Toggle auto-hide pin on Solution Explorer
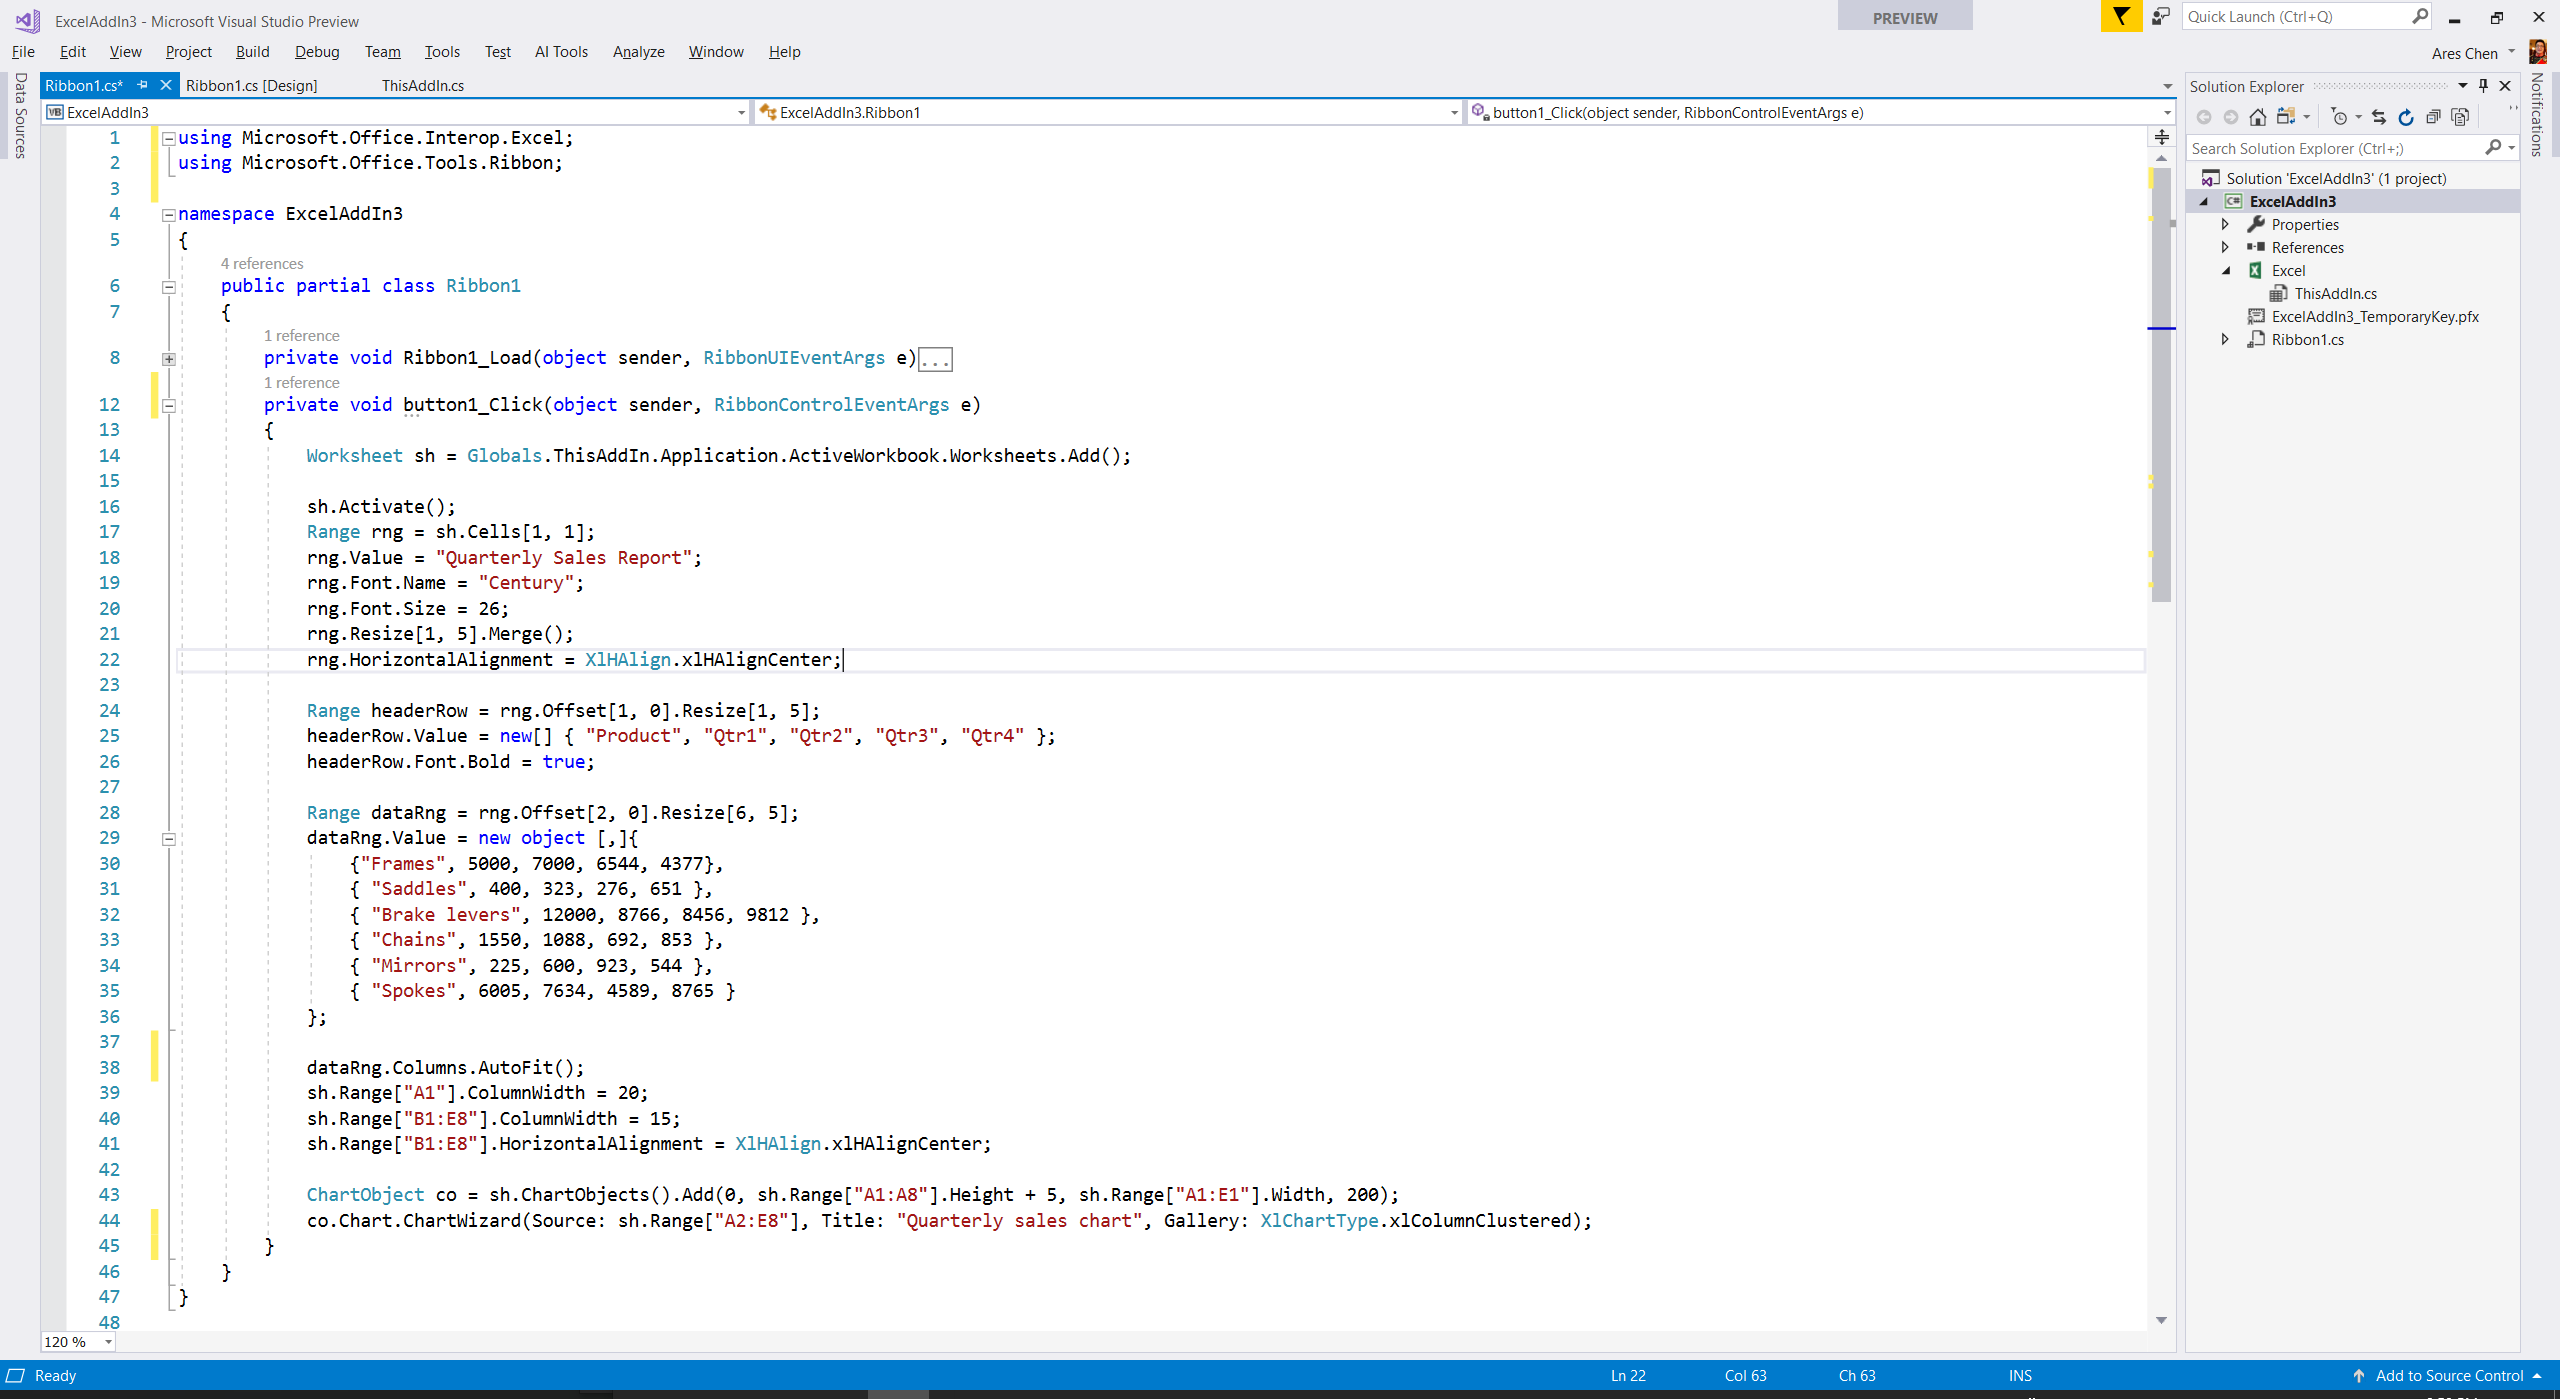Image resolution: width=2560 pixels, height=1399 pixels. click(x=2483, y=86)
